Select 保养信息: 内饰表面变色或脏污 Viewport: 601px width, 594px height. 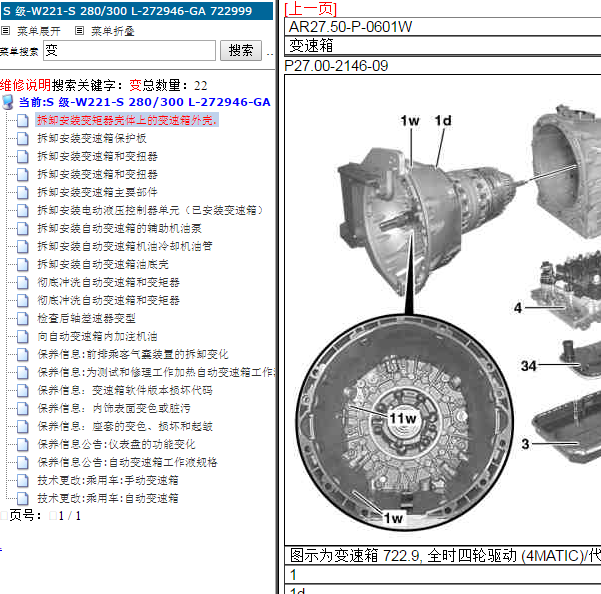(x=114, y=408)
